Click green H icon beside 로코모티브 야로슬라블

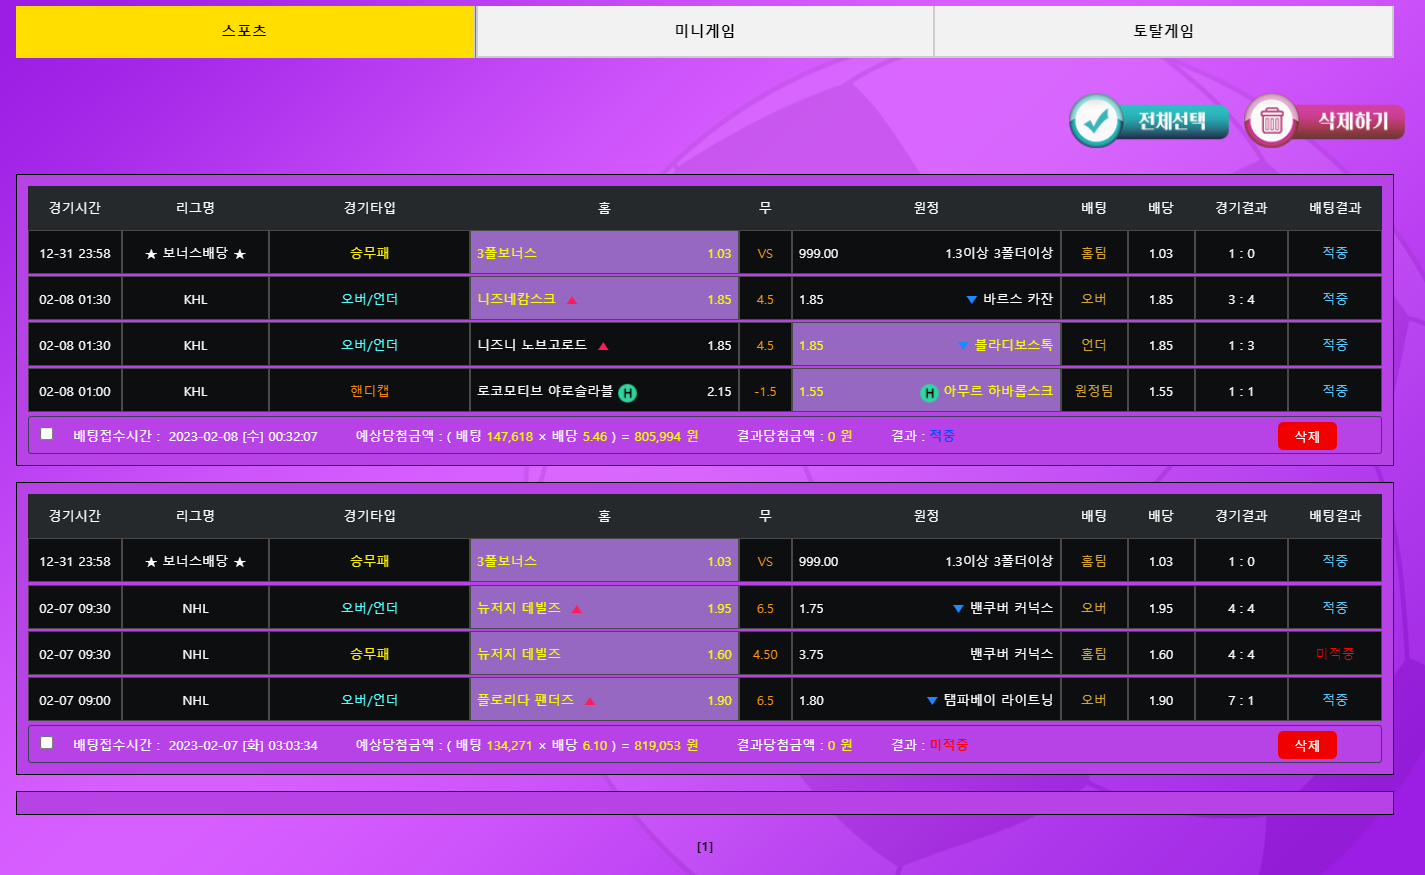[627, 393]
